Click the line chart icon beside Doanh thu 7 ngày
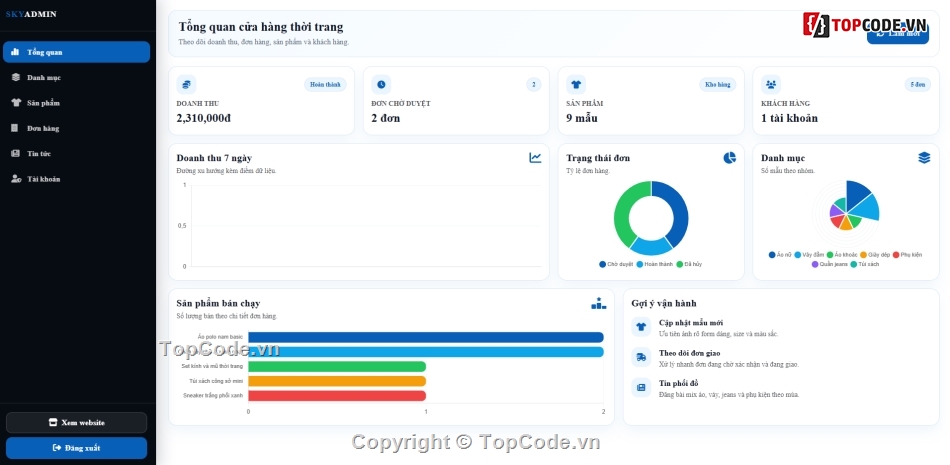The image size is (950, 465). point(535,158)
